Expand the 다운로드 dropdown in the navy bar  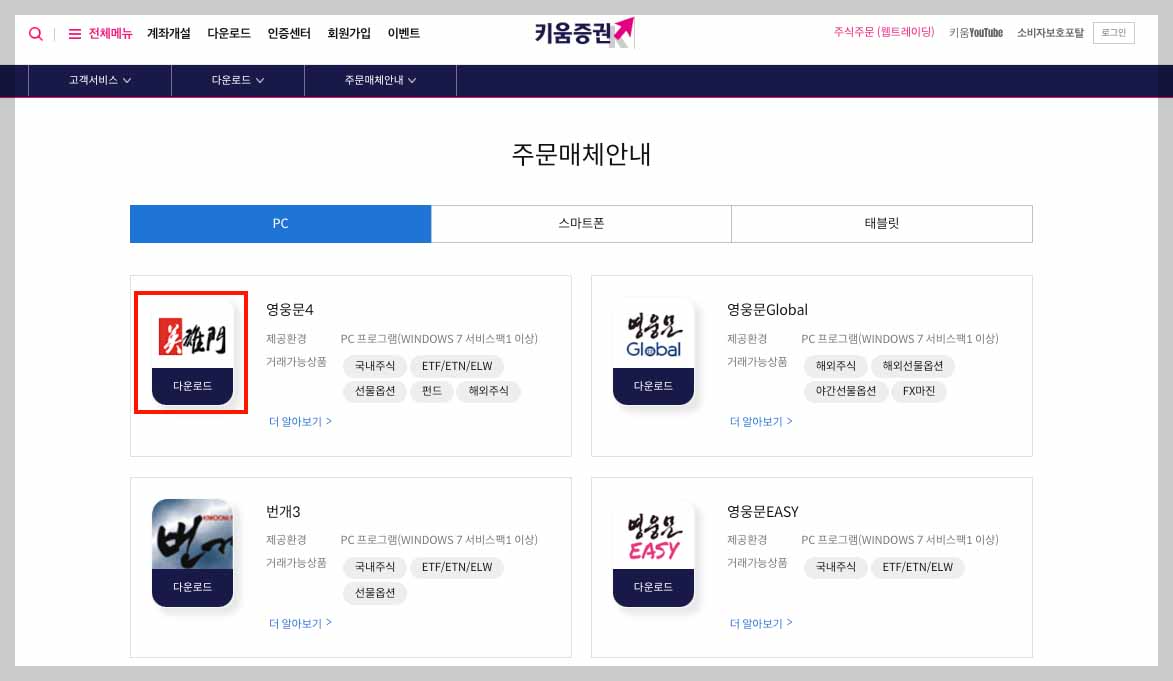(238, 80)
